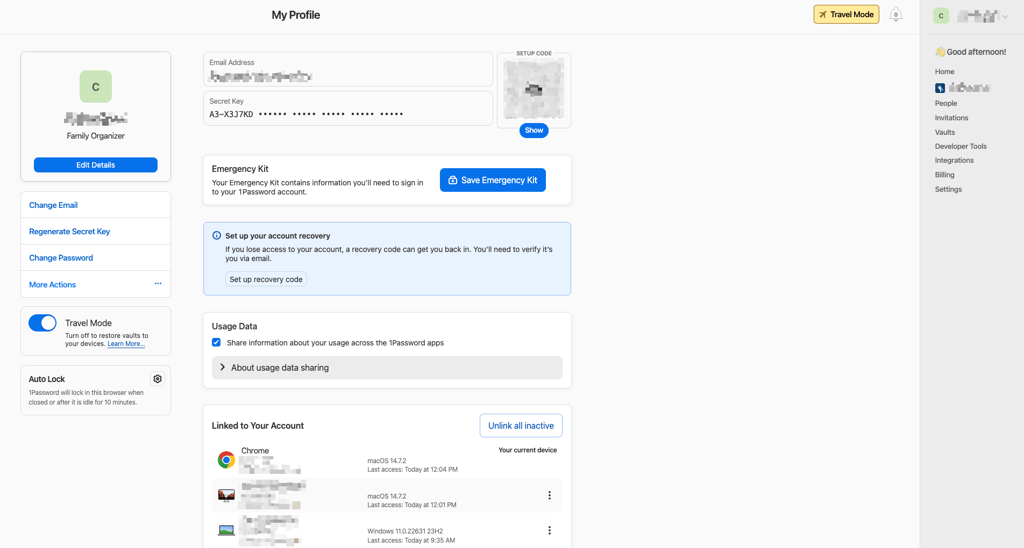This screenshot has width=1024, height=548.
Task: Click 'Family Organizer' role text
Action: coord(95,136)
